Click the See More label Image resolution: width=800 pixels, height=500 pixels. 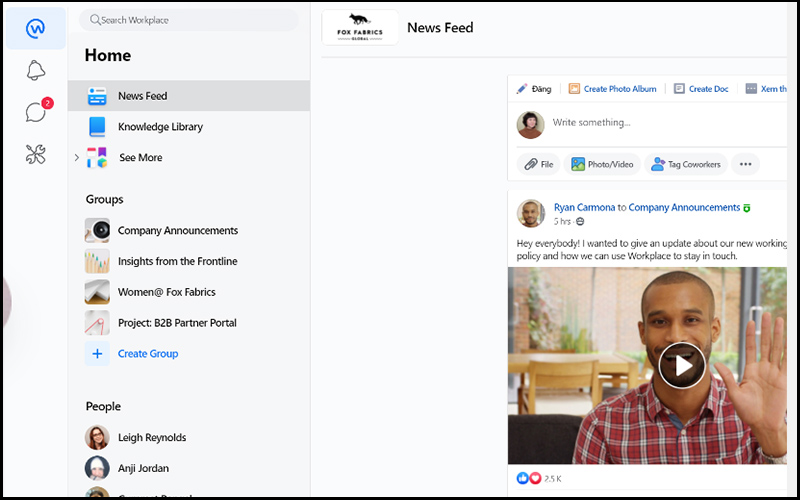point(141,158)
